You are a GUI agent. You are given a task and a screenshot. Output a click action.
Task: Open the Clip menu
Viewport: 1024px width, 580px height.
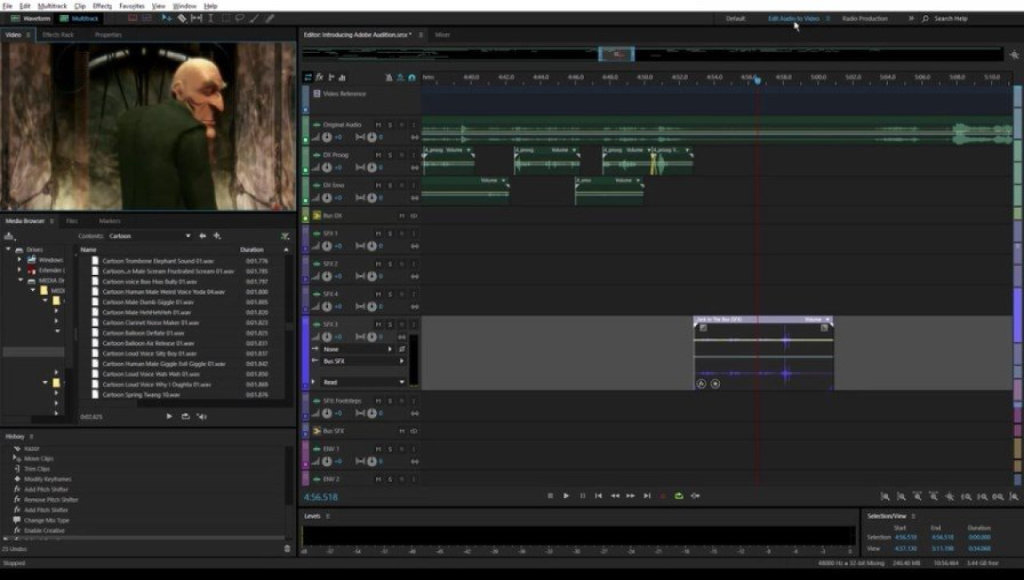(80, 5)
